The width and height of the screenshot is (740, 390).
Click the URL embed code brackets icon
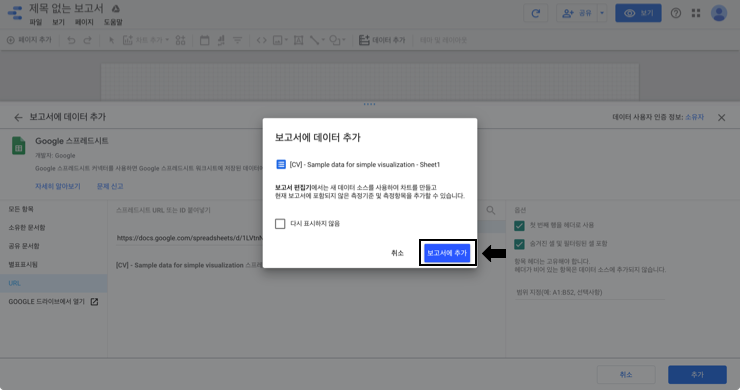261,41
